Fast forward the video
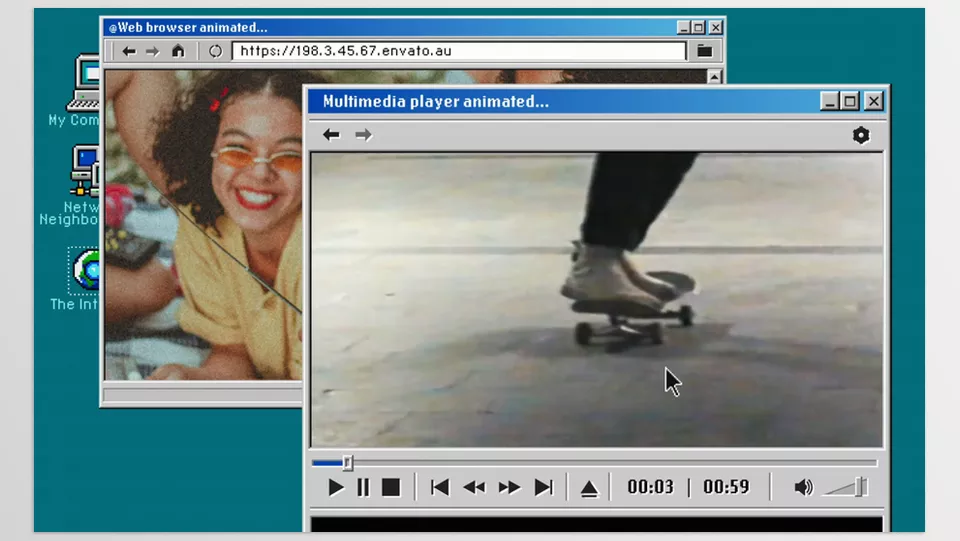 click(509, 488)
